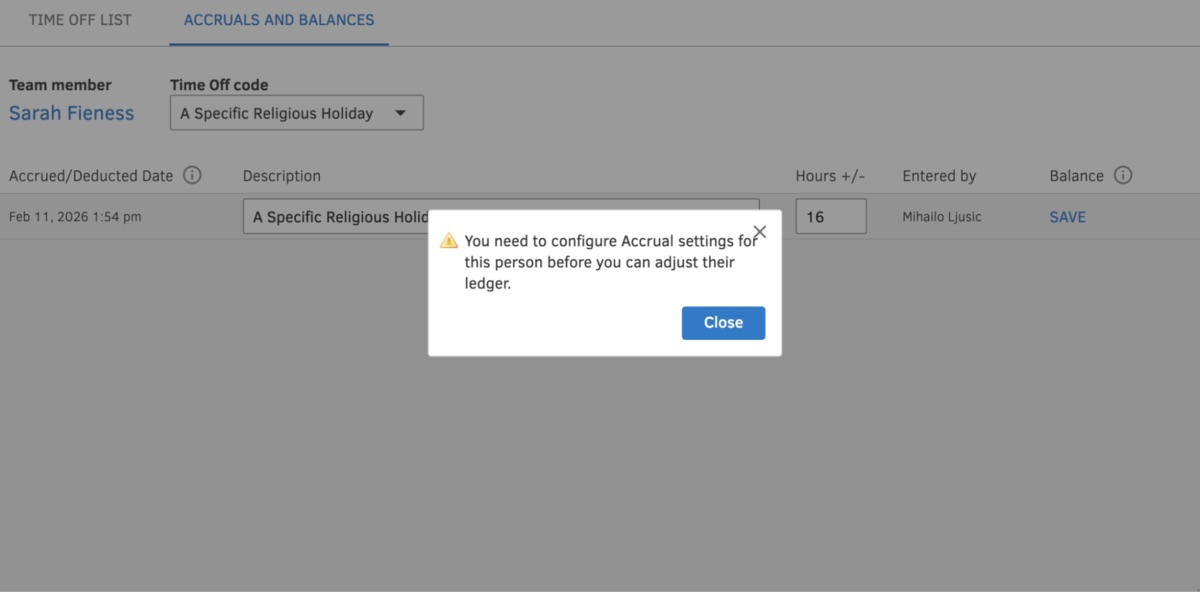Image resolution: width=1200 pixels, height=592 pixels.
Task: Click the dropdown arrow next to the holiday code
Action: coord(402,112)
